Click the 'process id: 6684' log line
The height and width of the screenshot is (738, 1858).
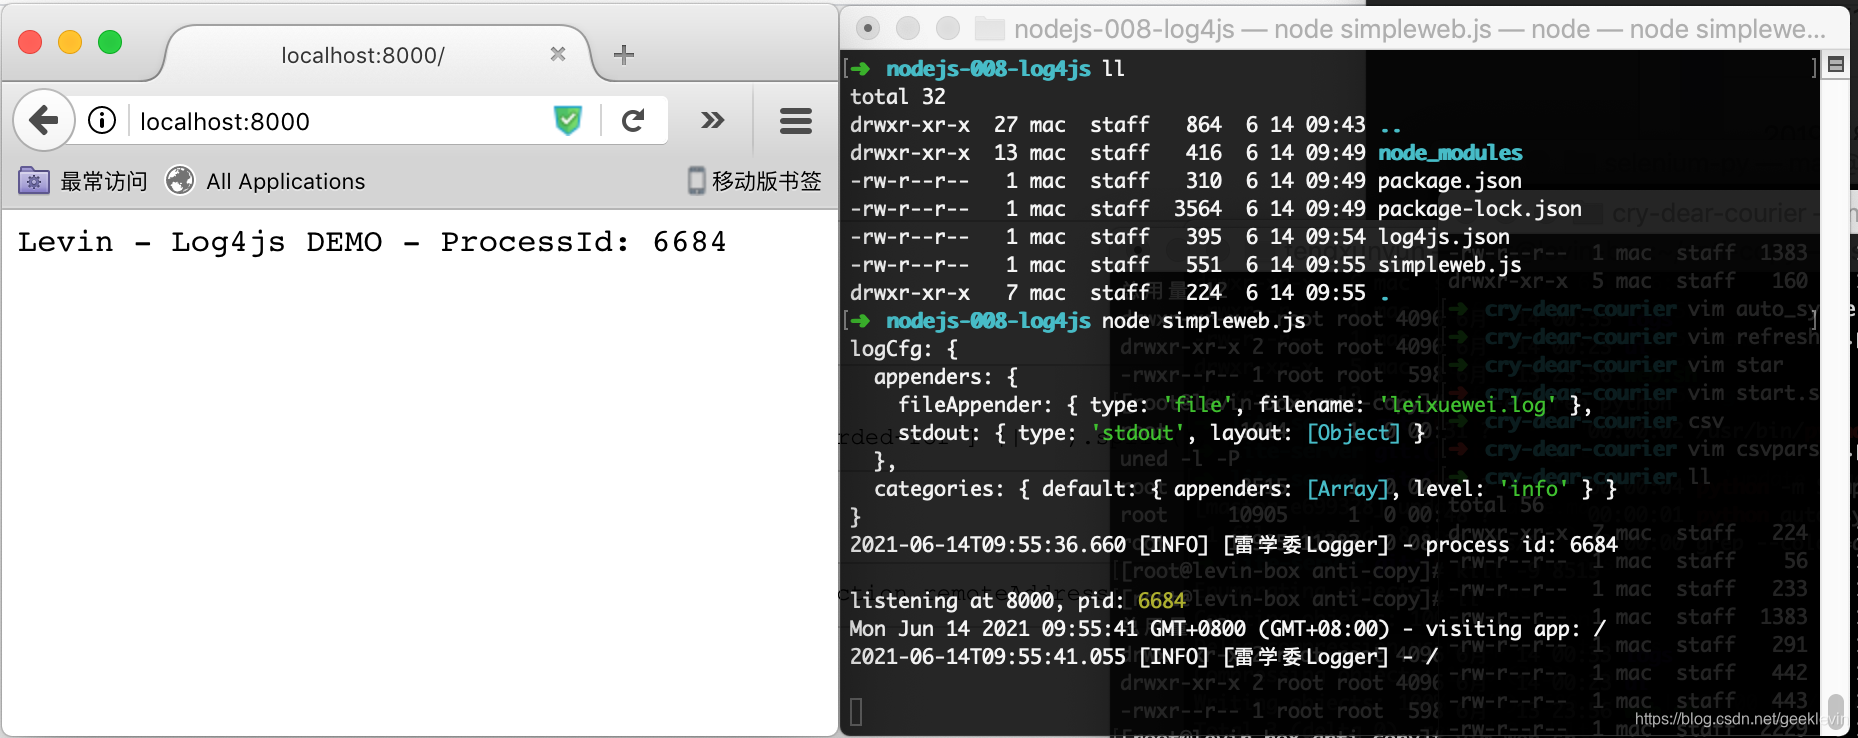[x=1233, y=545]
